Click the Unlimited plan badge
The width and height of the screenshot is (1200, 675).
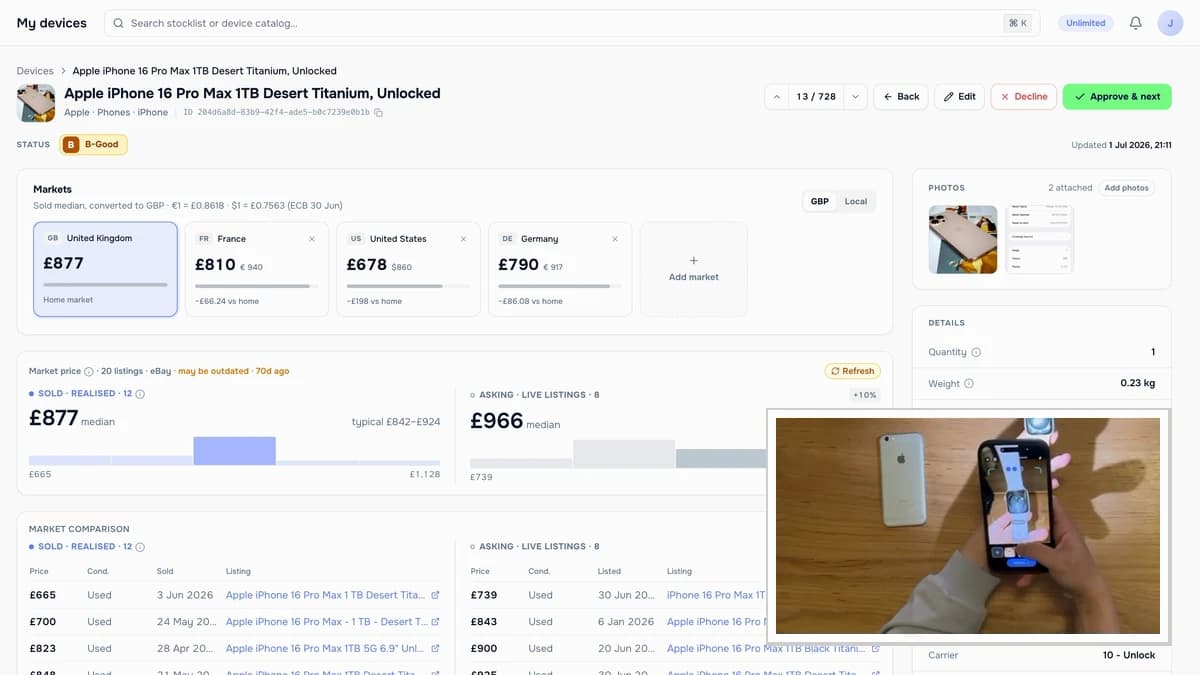pos(1086,23)
